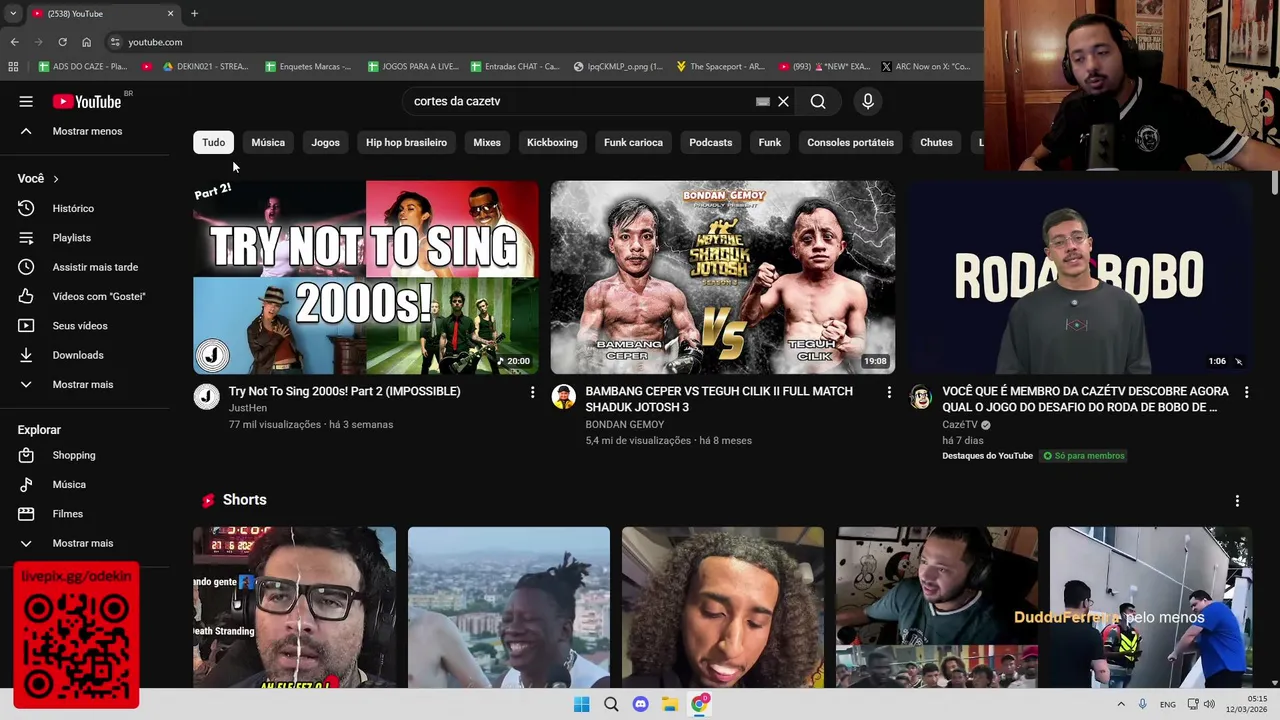Expand Mostrar mais under Filmes

[x=84, y=543]
